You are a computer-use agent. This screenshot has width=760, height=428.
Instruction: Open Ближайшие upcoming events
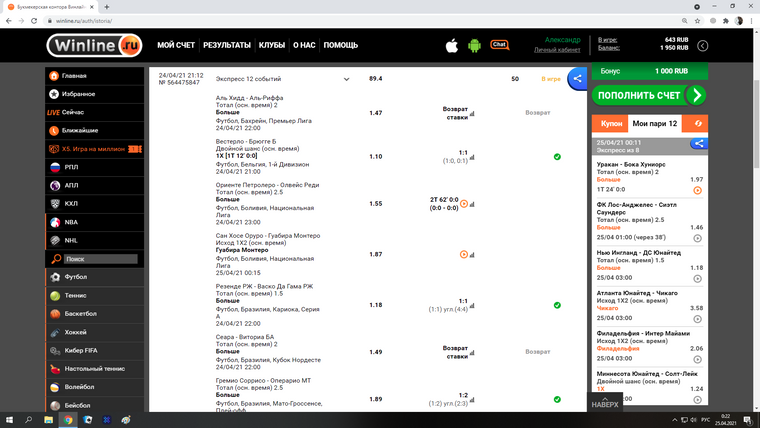95,130
